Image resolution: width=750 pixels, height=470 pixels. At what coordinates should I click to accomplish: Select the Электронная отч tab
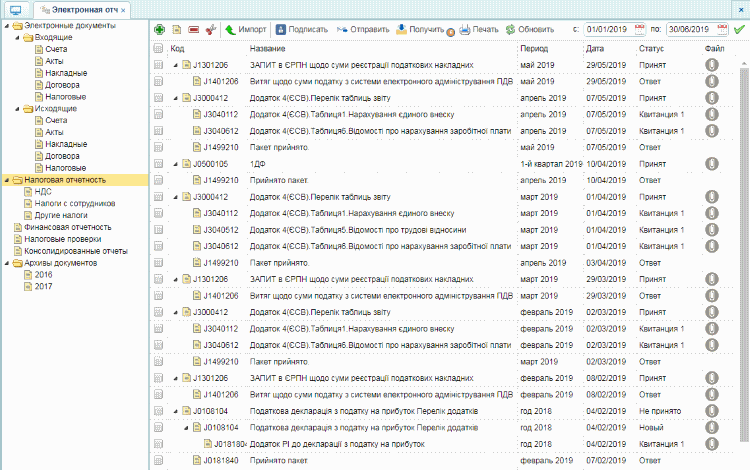point(80,10)
